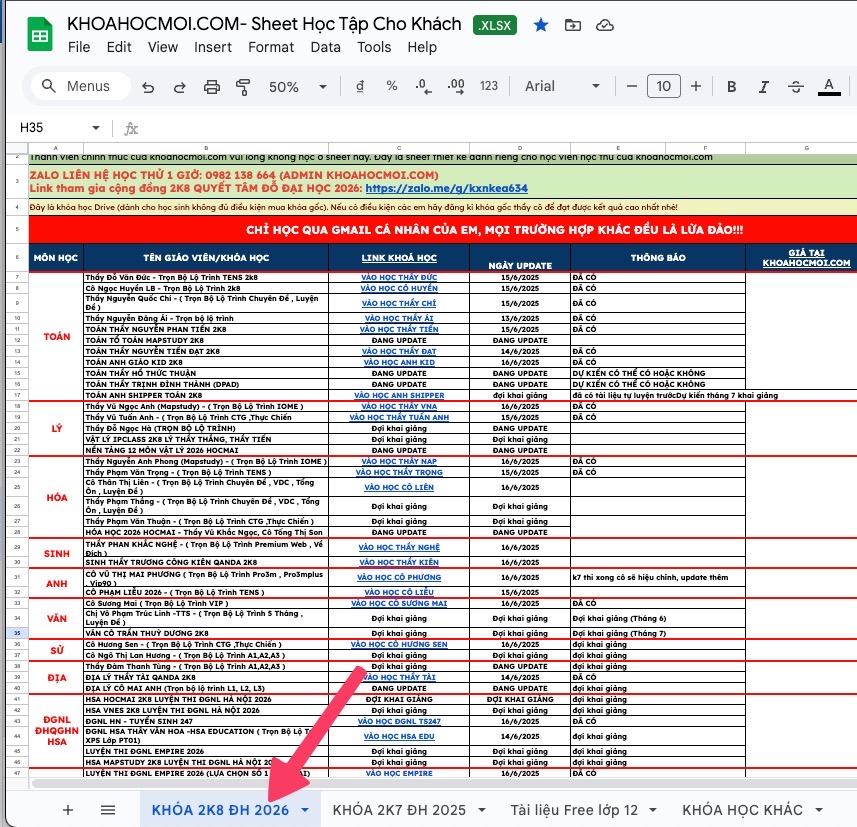Increase font size with plus button
The width and height of the screenshot is (857, 827).
pyautogui.click(x=696, y=86)
